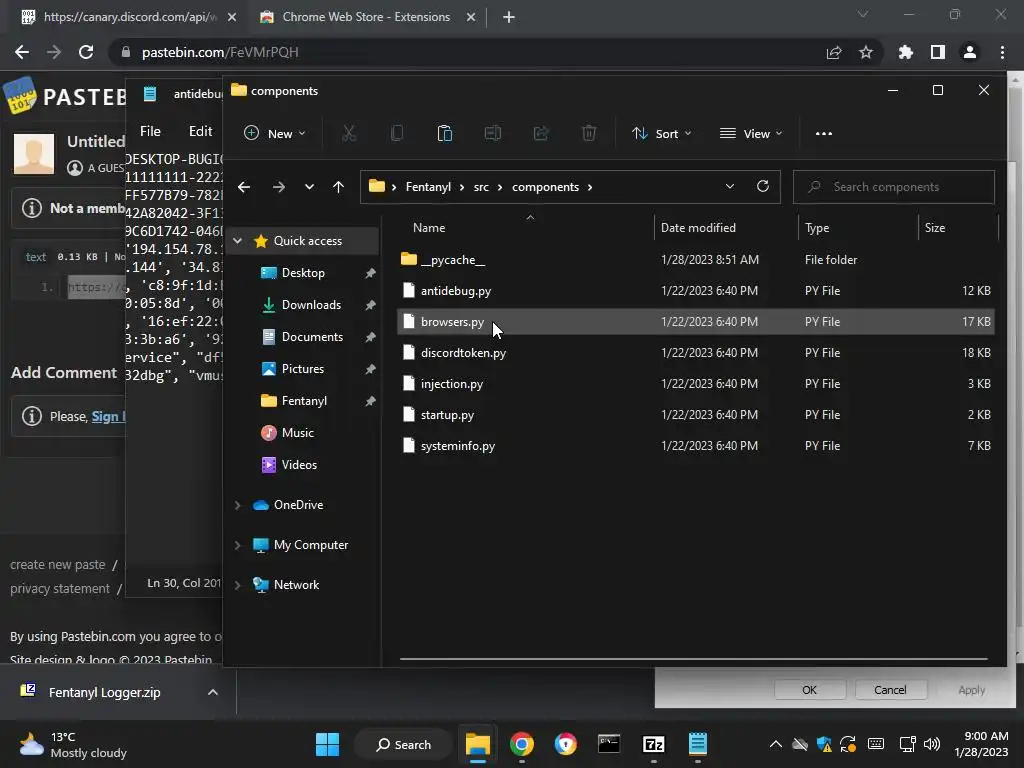Open the 7-Zip taskbar icon
1024x768 pixels.
(x=653, y=744)
